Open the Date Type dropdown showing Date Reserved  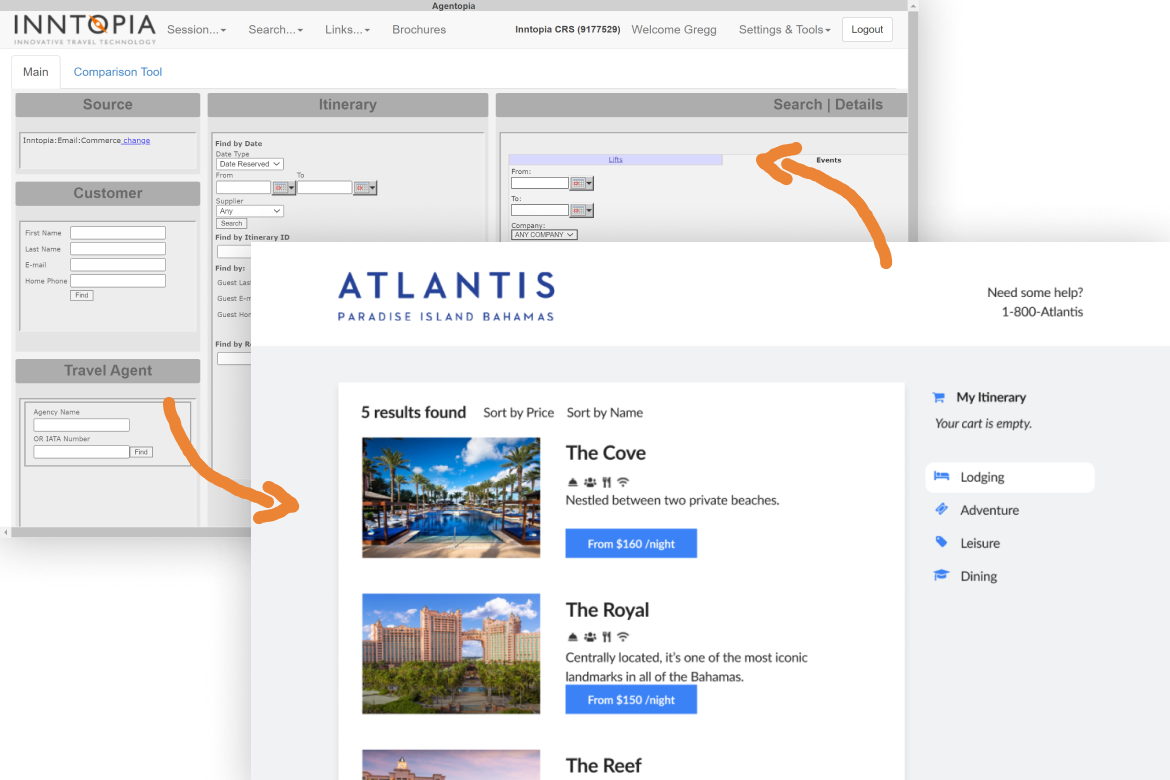250,163
